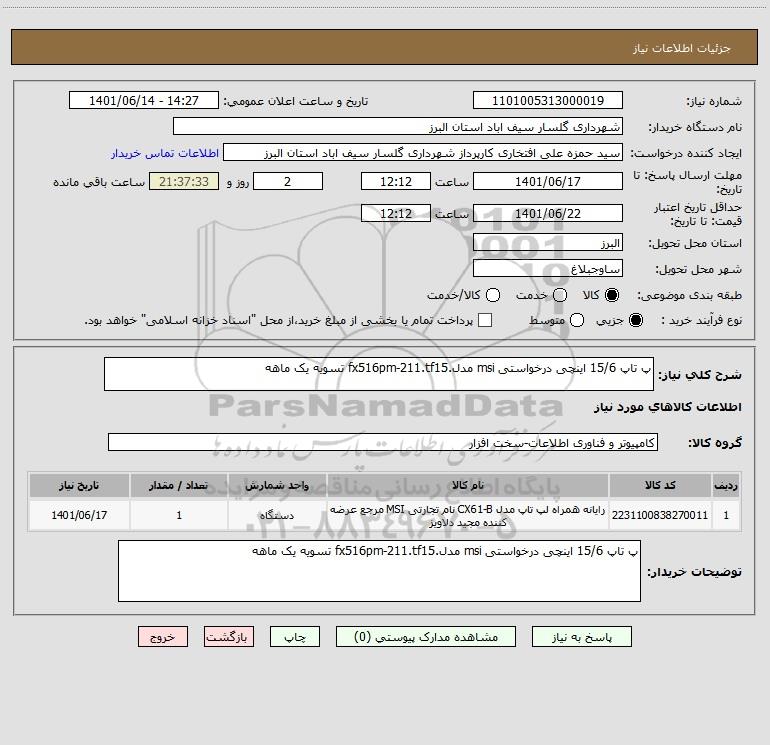Click the شماره نیاز field 1101005313000019
This screenshot has height=745, width=770.
point(548,101)
